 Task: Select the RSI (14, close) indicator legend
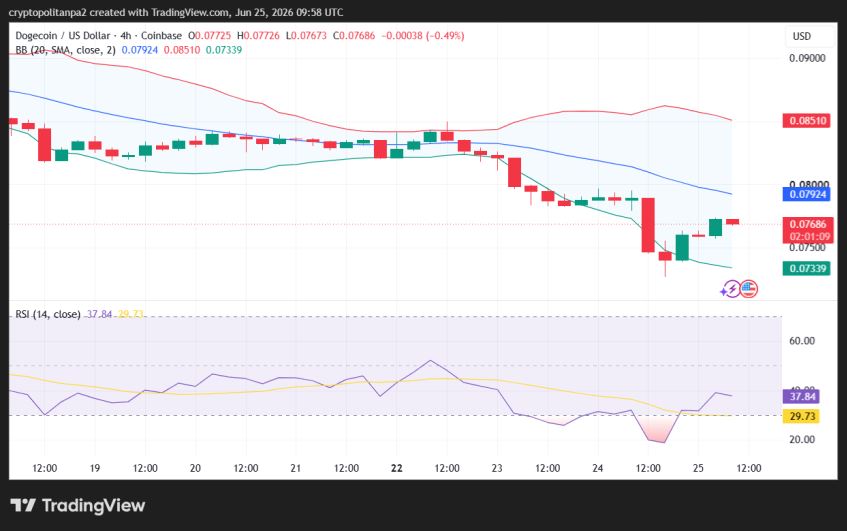(x=48, y=314)
